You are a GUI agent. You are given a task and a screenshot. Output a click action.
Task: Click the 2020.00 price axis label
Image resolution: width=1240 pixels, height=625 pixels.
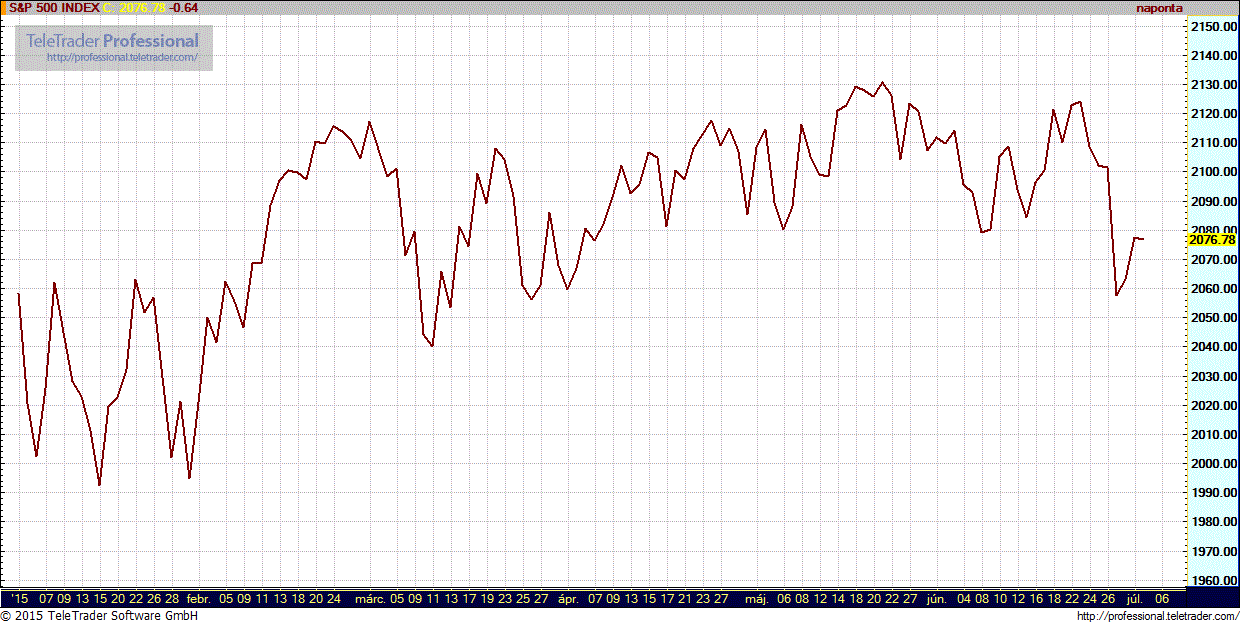point(1214,406)
